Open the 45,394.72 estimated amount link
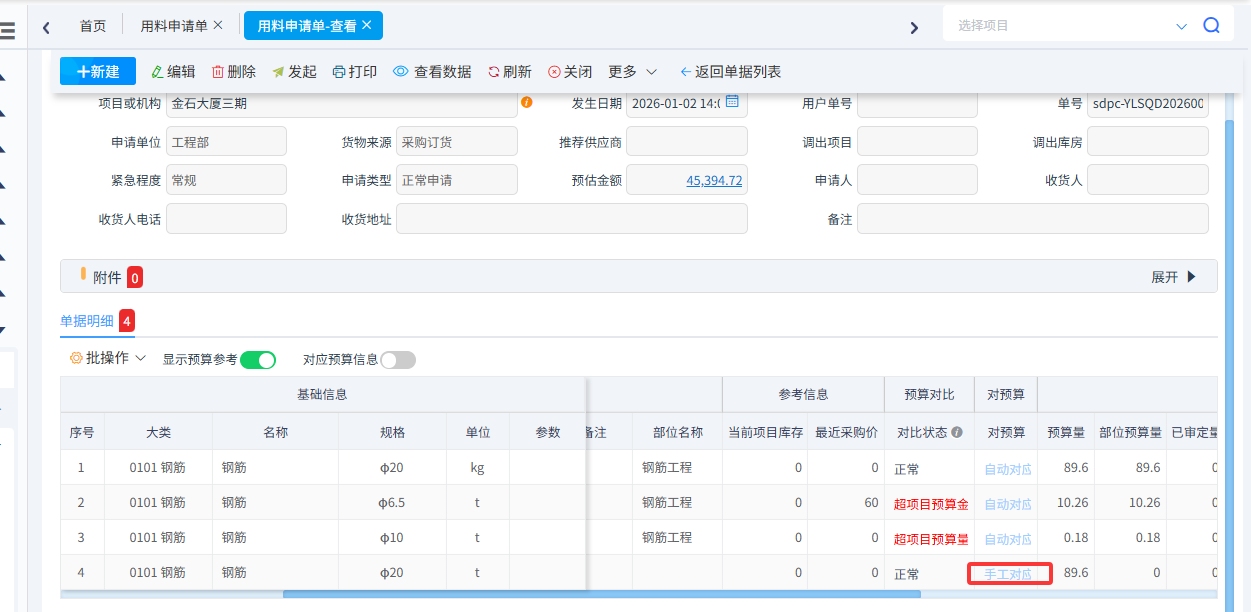Image resolution: width=1251 pixels, height=612 pixels. click(x=714, y=181)
